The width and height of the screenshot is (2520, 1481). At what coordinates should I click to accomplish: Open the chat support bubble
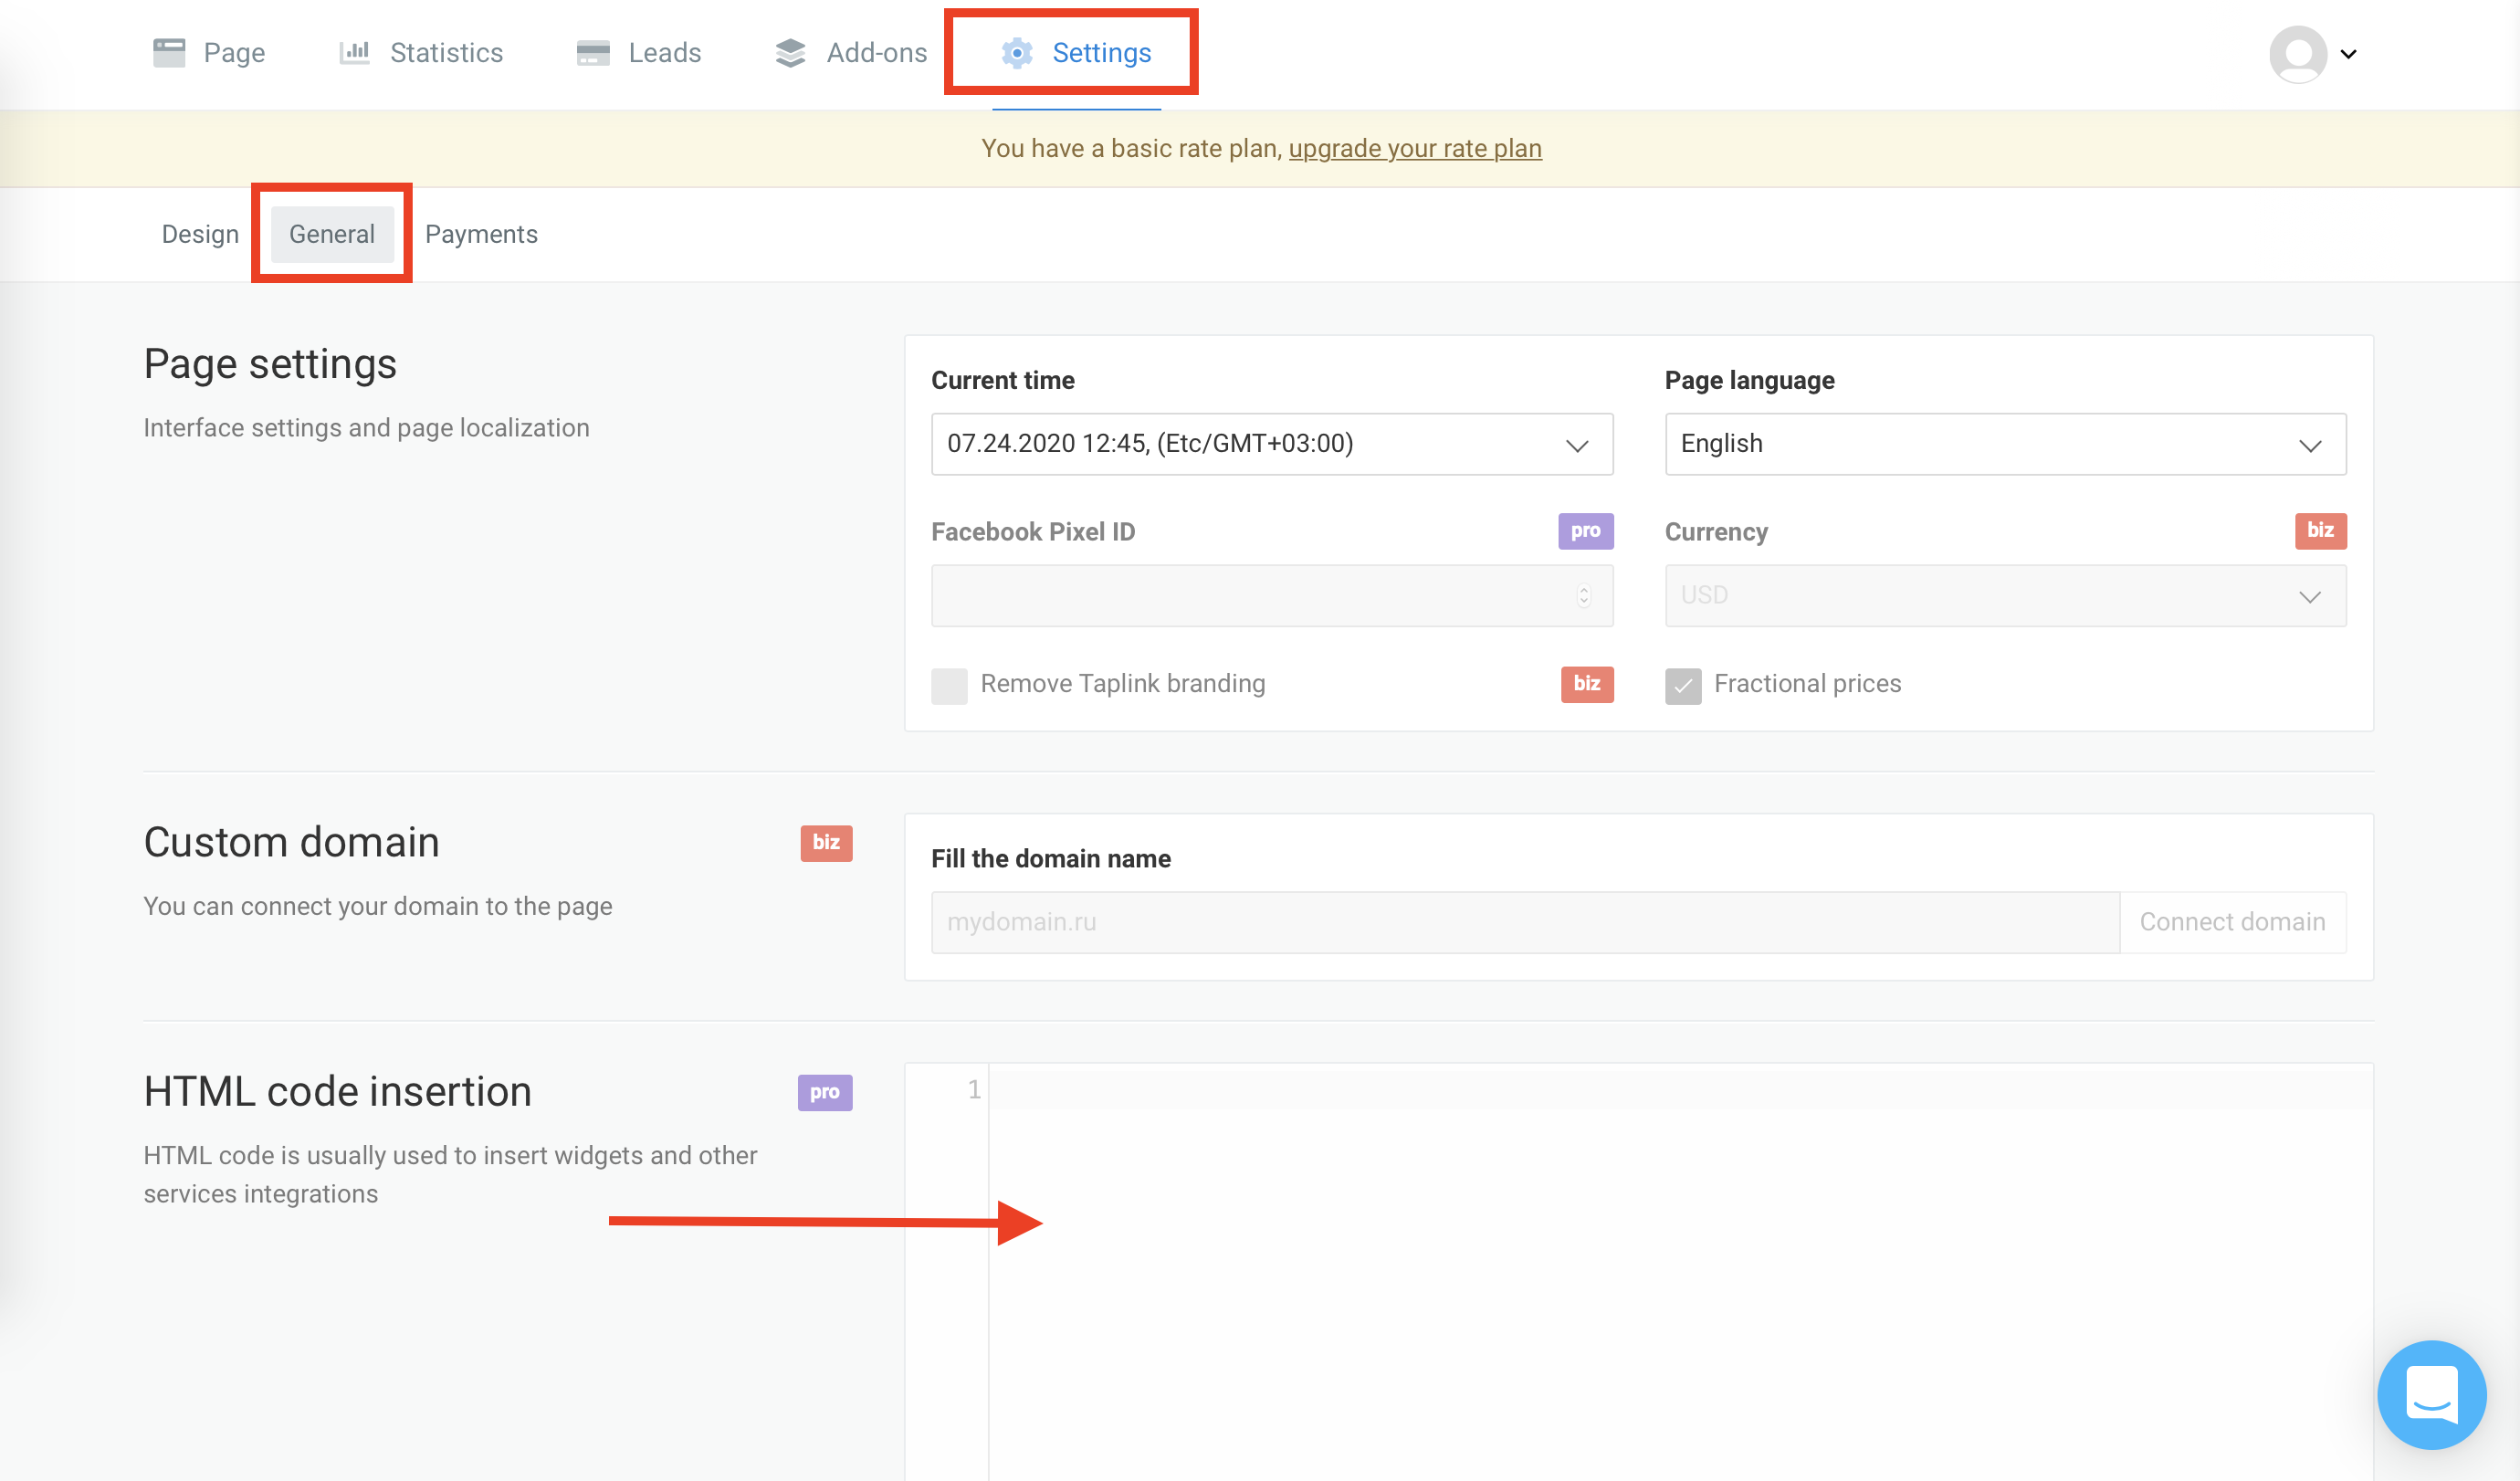pos(2431,1394)
